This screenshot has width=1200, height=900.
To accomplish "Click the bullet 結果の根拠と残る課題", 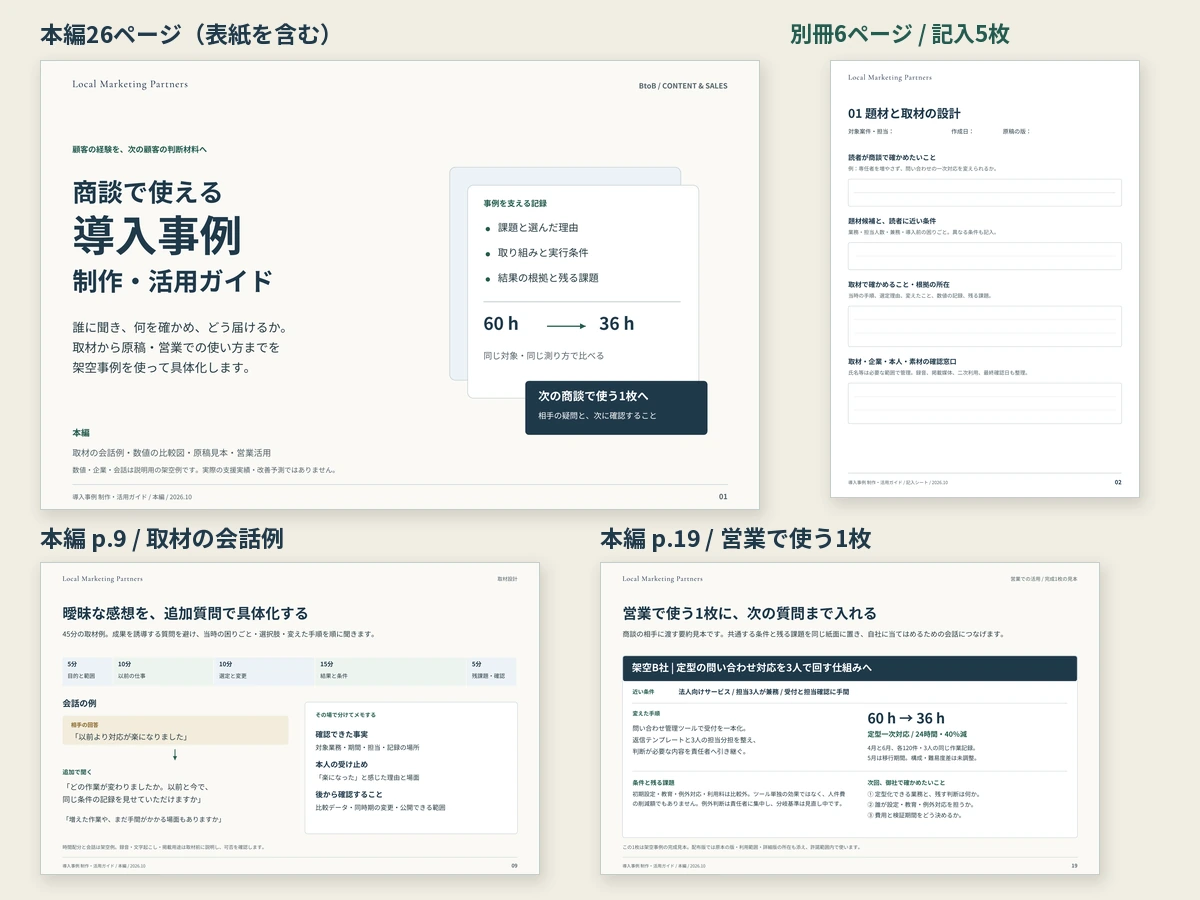I will (x=548, y=278).
